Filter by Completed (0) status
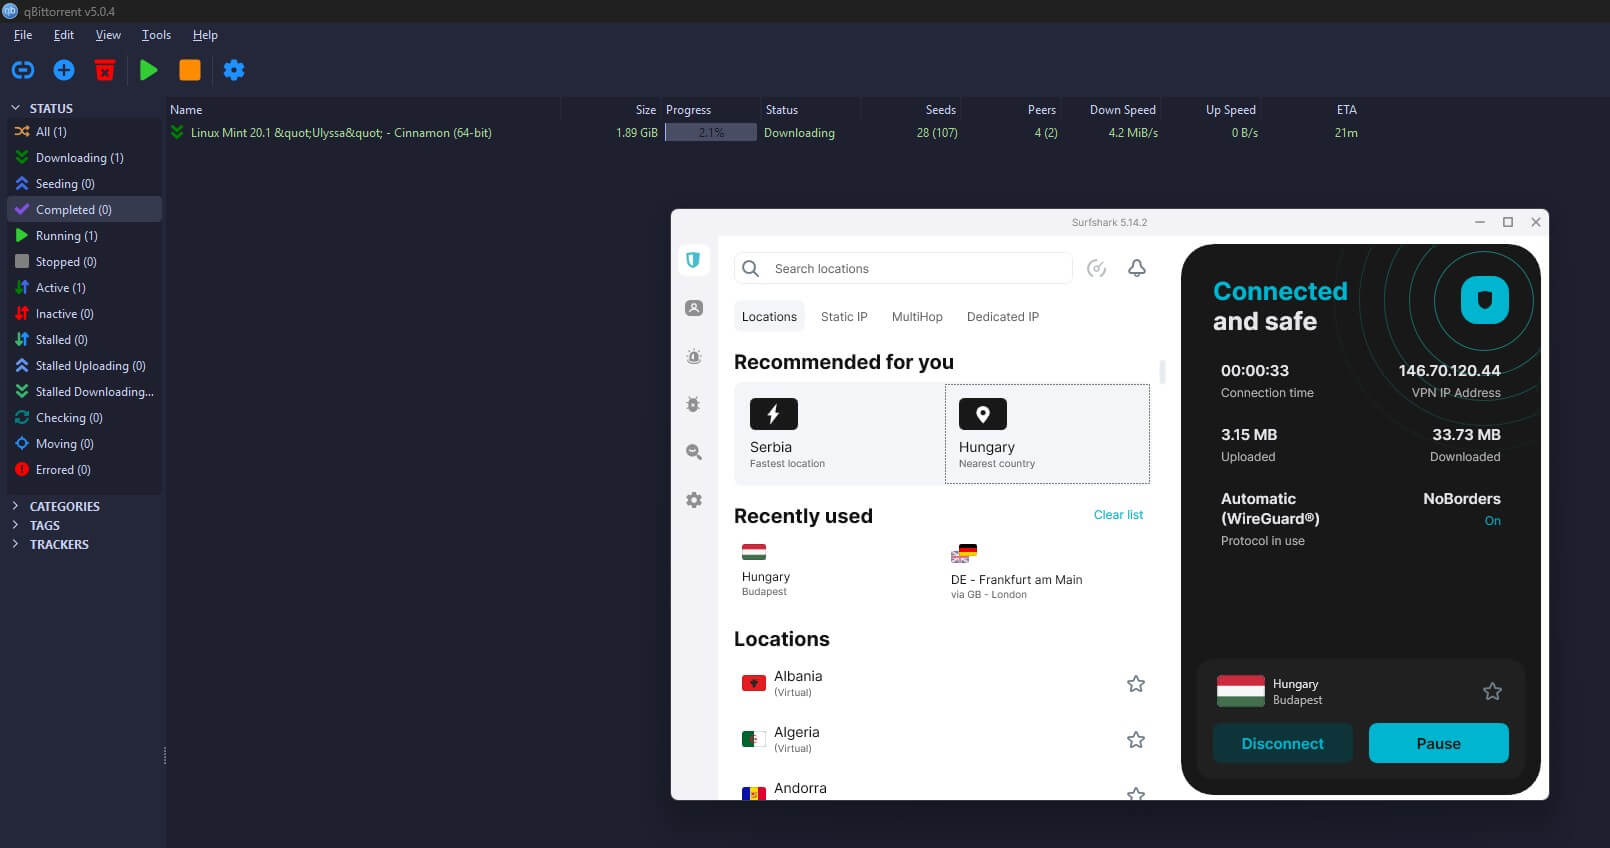This screenshot has height=848, width=1610. 84,210
